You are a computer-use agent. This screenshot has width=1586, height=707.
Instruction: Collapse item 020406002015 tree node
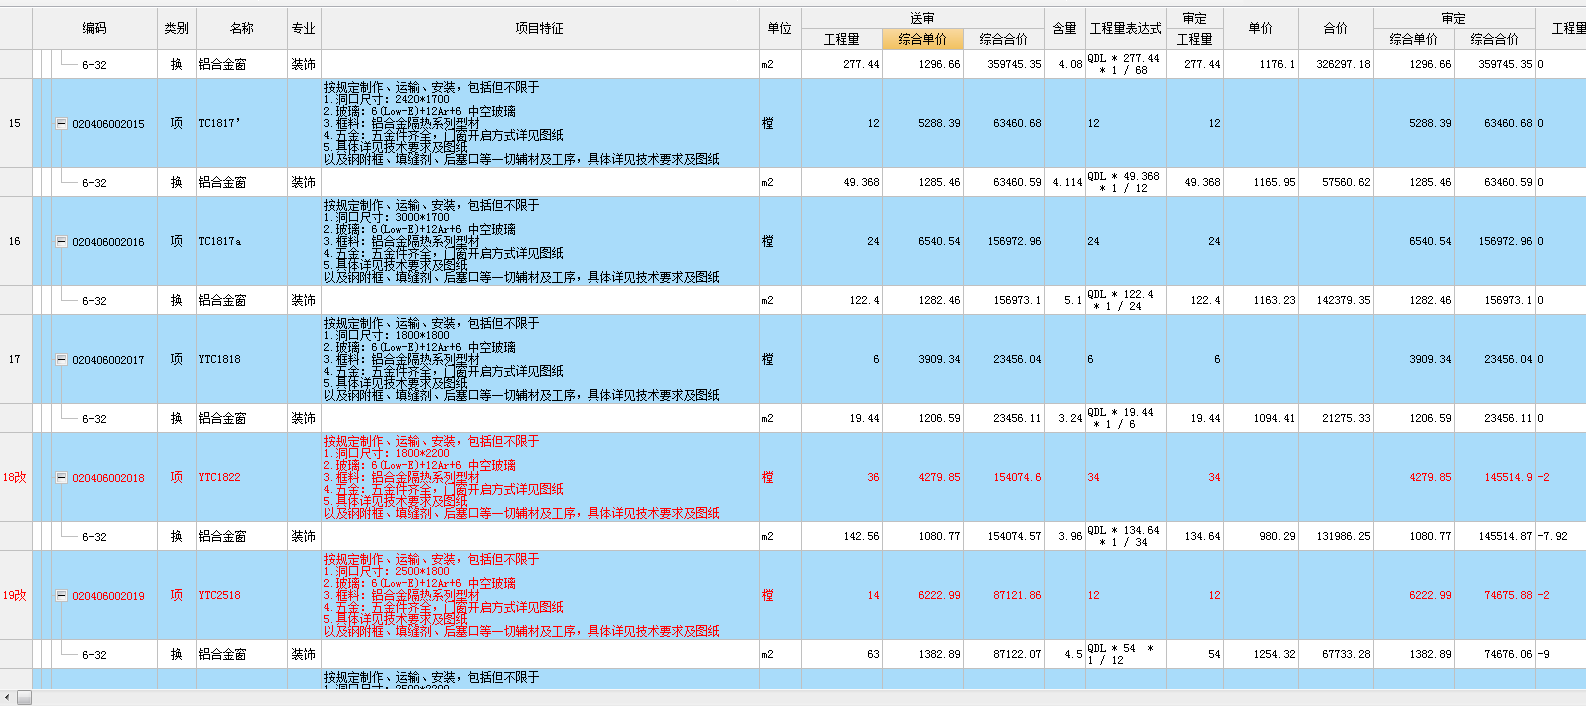(61, 124)
